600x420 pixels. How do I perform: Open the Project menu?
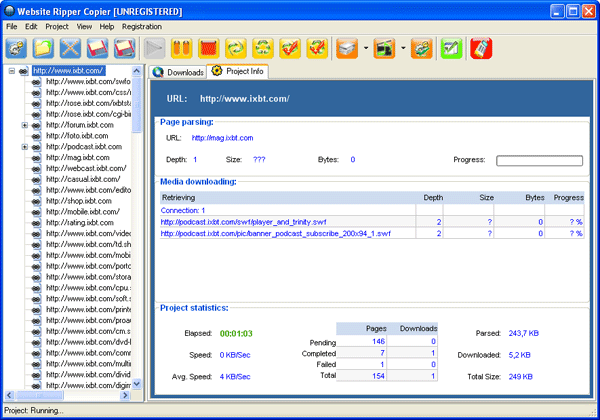[x=57, y=26]
